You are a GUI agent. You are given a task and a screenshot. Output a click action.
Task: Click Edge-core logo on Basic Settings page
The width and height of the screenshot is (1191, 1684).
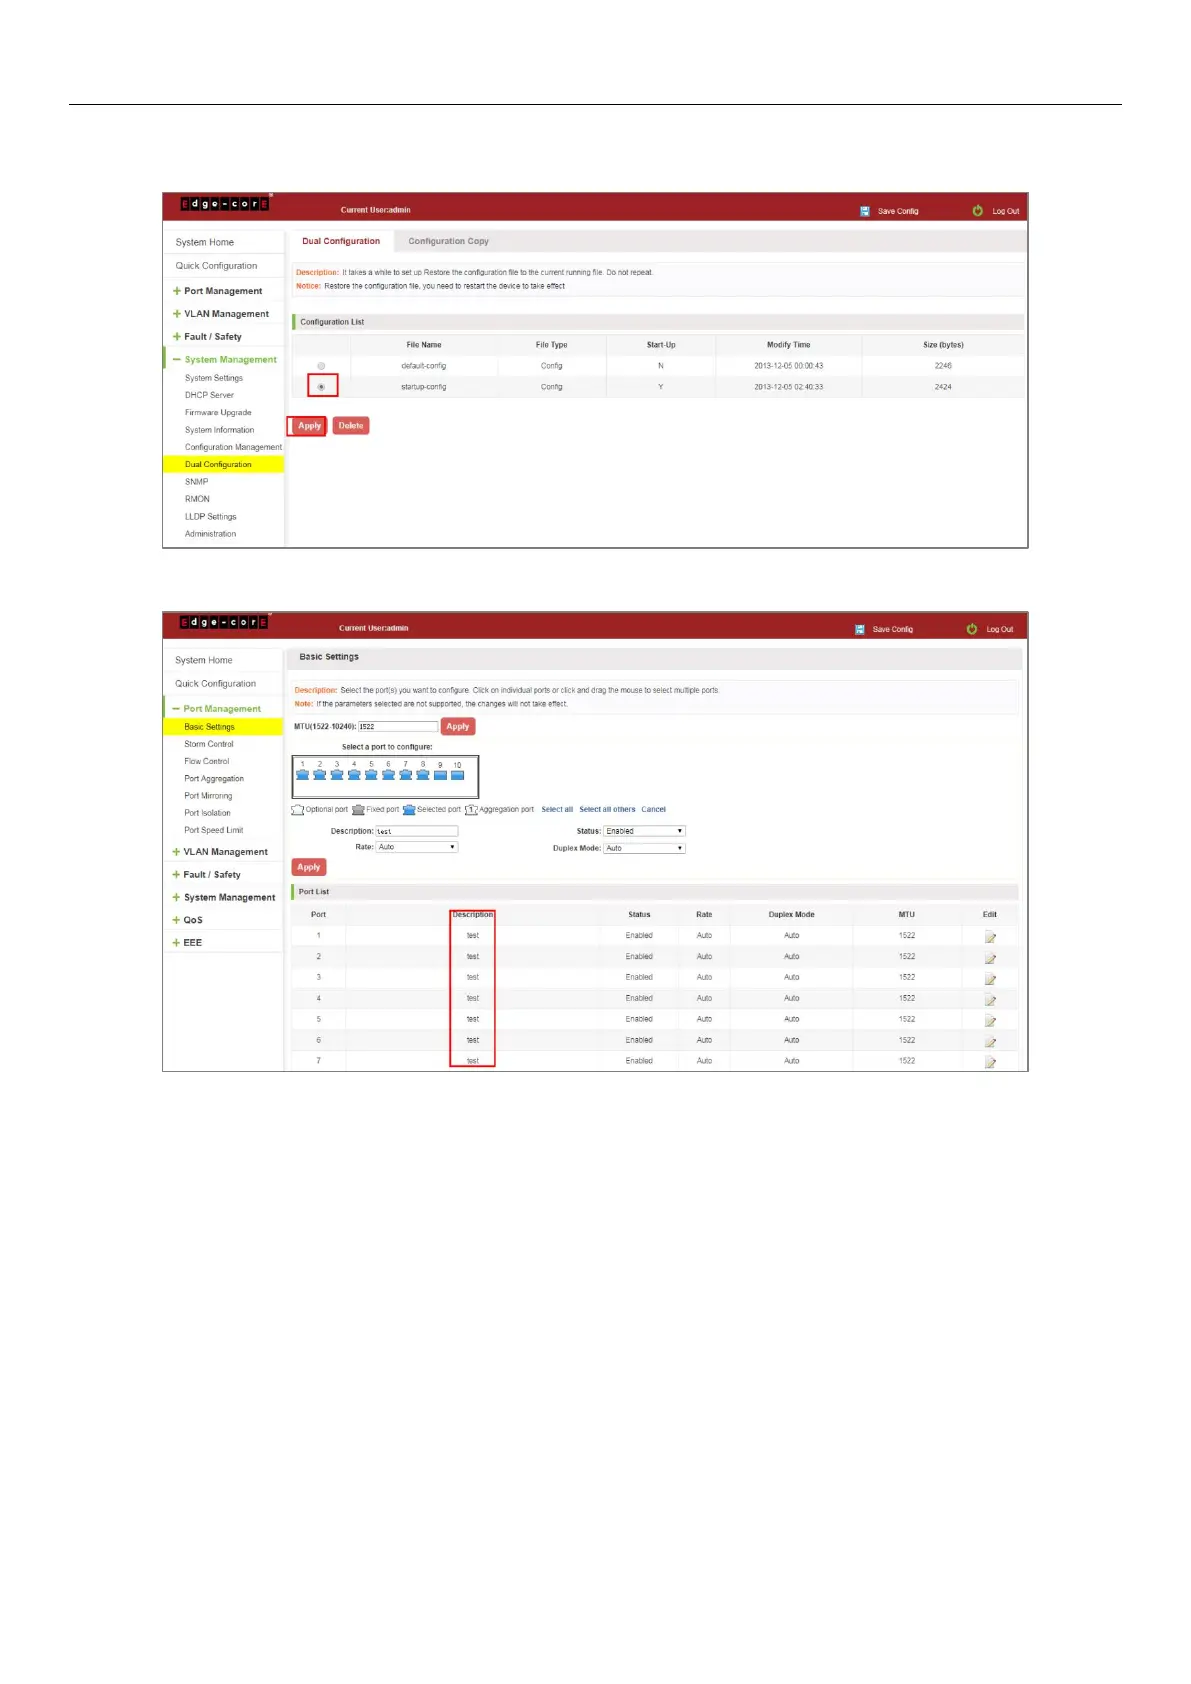pyautogui.click(x=224, y=622)
